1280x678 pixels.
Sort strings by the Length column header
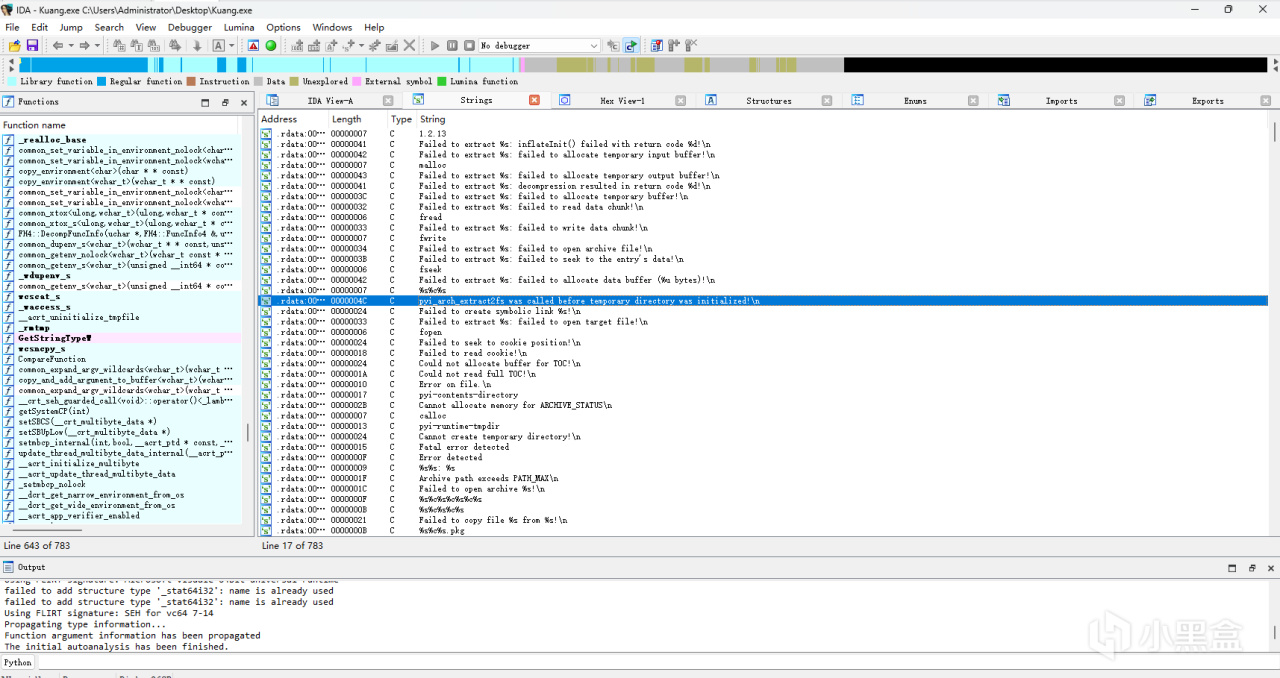pyautogui.click(x=358, y=119)
